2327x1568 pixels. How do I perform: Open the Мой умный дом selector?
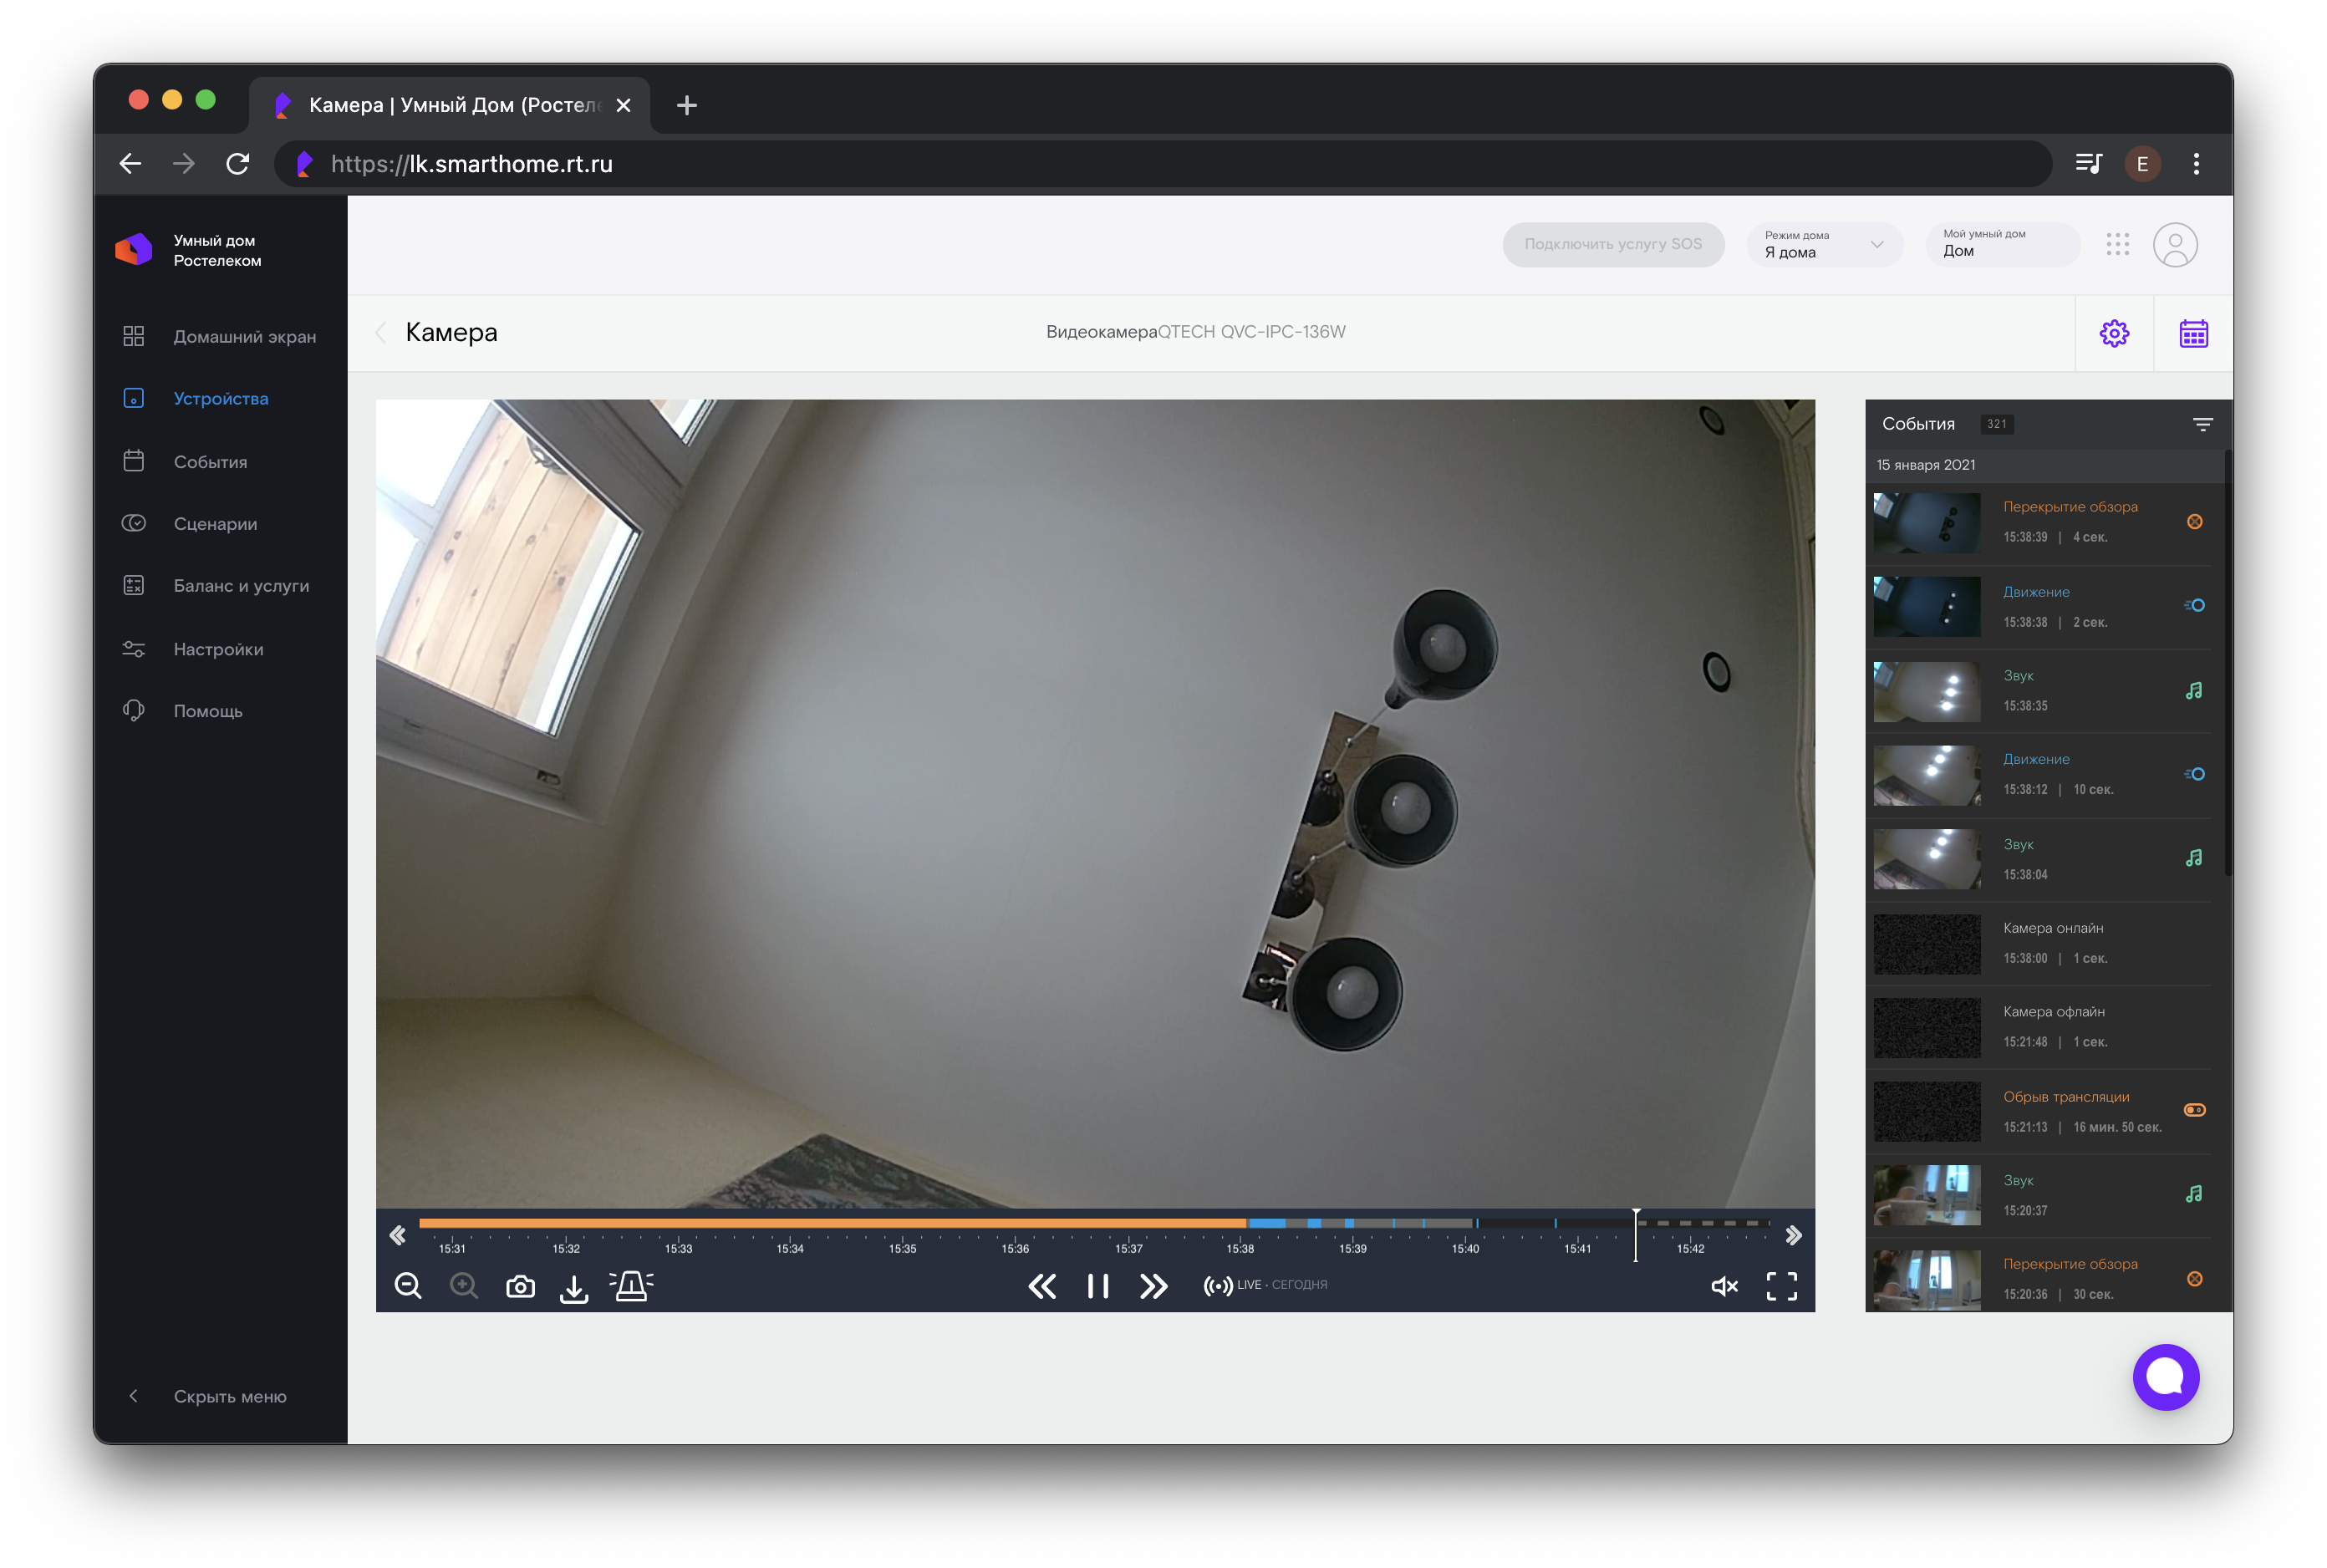click(2001, 245)
